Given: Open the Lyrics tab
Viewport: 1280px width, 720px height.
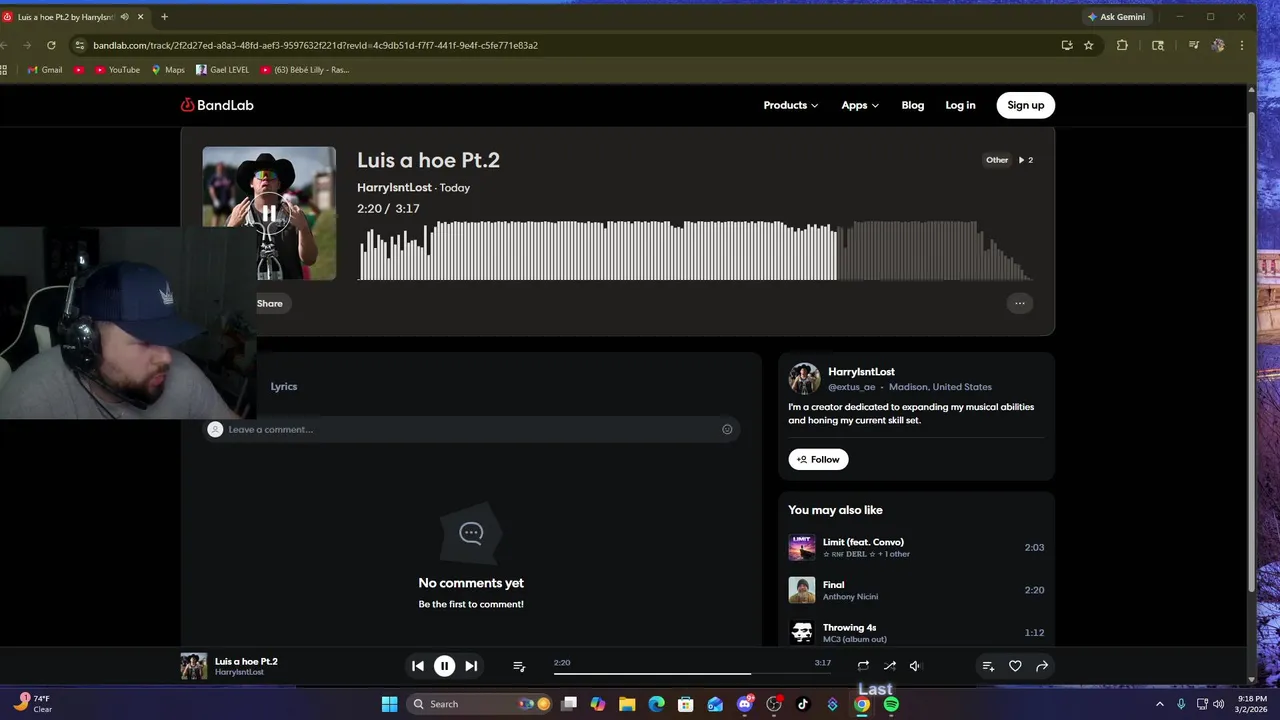Looking at the screenshot, I should coord(284,386).
